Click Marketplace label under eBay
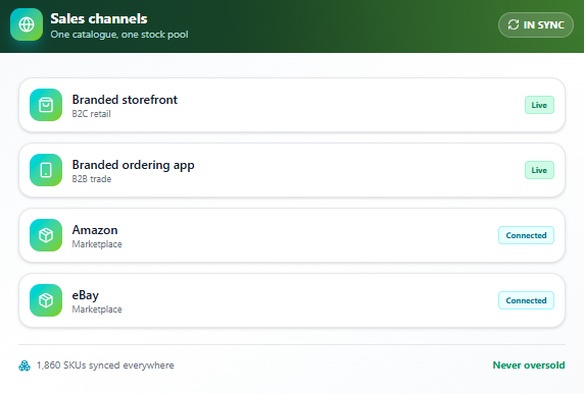The height and width of the screenshot is (394, 584). (97, 309)
